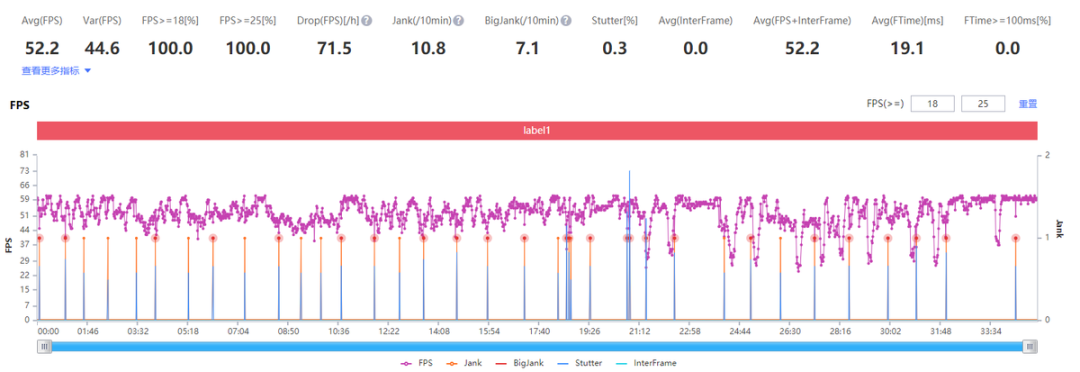Viewport: 1080px width, 372px height.
Task: Click the Avg(FPS) value 52.2
Action: (43, 48)
